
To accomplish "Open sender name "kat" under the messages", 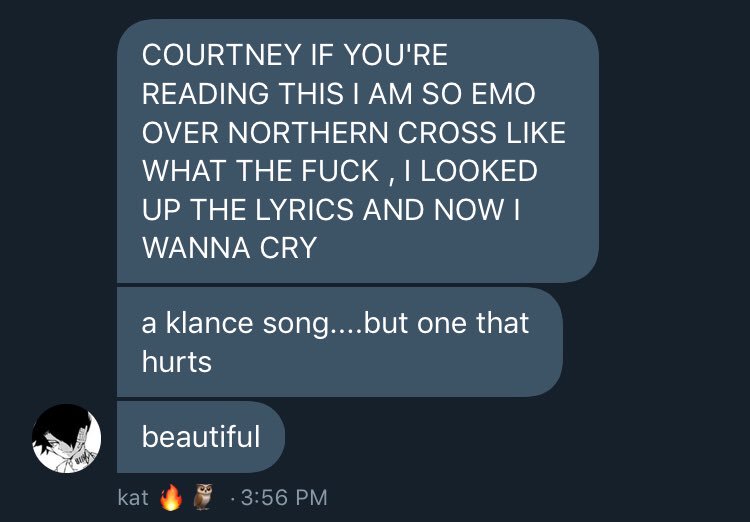I will [133, 498].
